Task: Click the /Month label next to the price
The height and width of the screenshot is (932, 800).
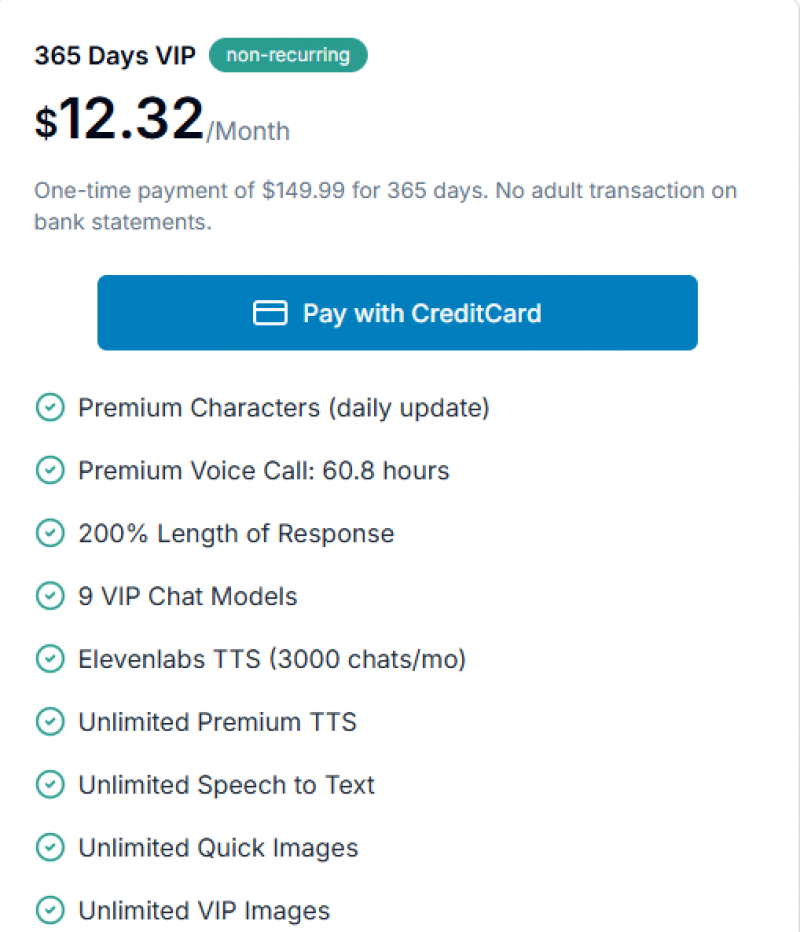Action: [x=248, y=131]
